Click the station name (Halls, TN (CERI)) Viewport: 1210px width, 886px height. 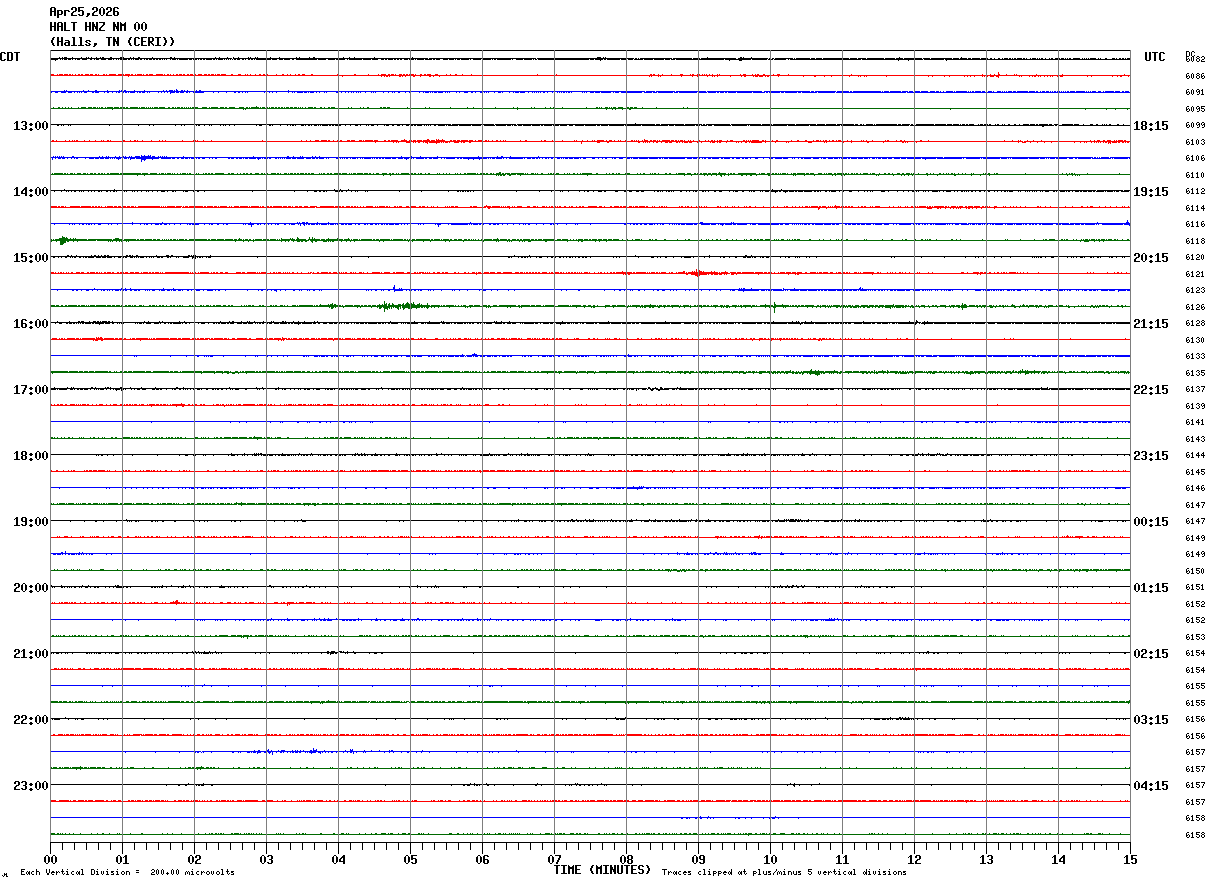click(112, 42)
